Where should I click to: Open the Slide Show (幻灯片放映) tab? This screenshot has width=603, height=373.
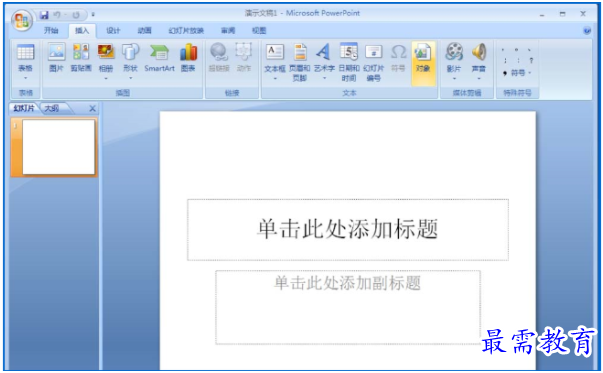186,31
